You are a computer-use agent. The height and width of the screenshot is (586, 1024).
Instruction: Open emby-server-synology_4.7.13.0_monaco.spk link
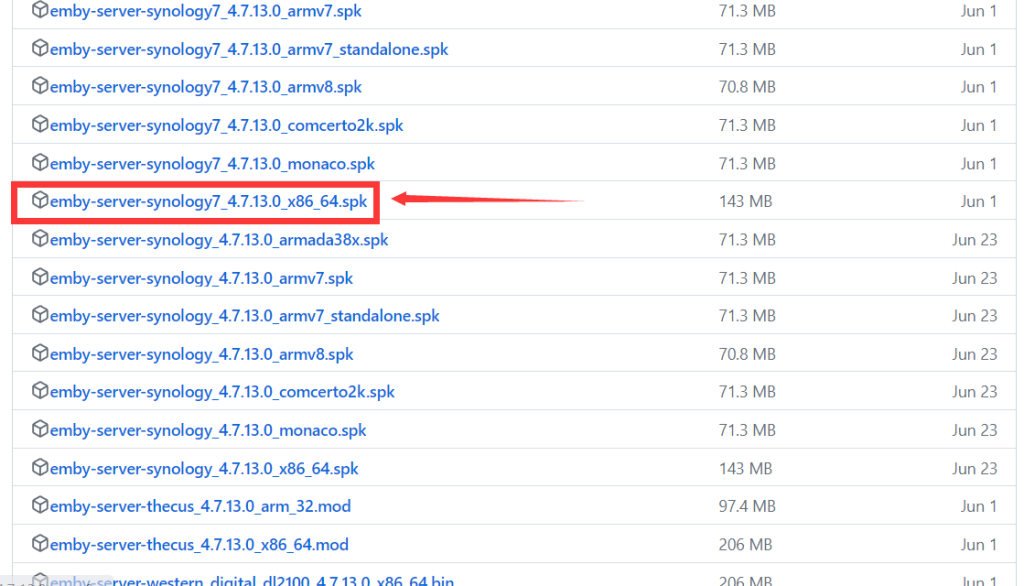[208, 431]
